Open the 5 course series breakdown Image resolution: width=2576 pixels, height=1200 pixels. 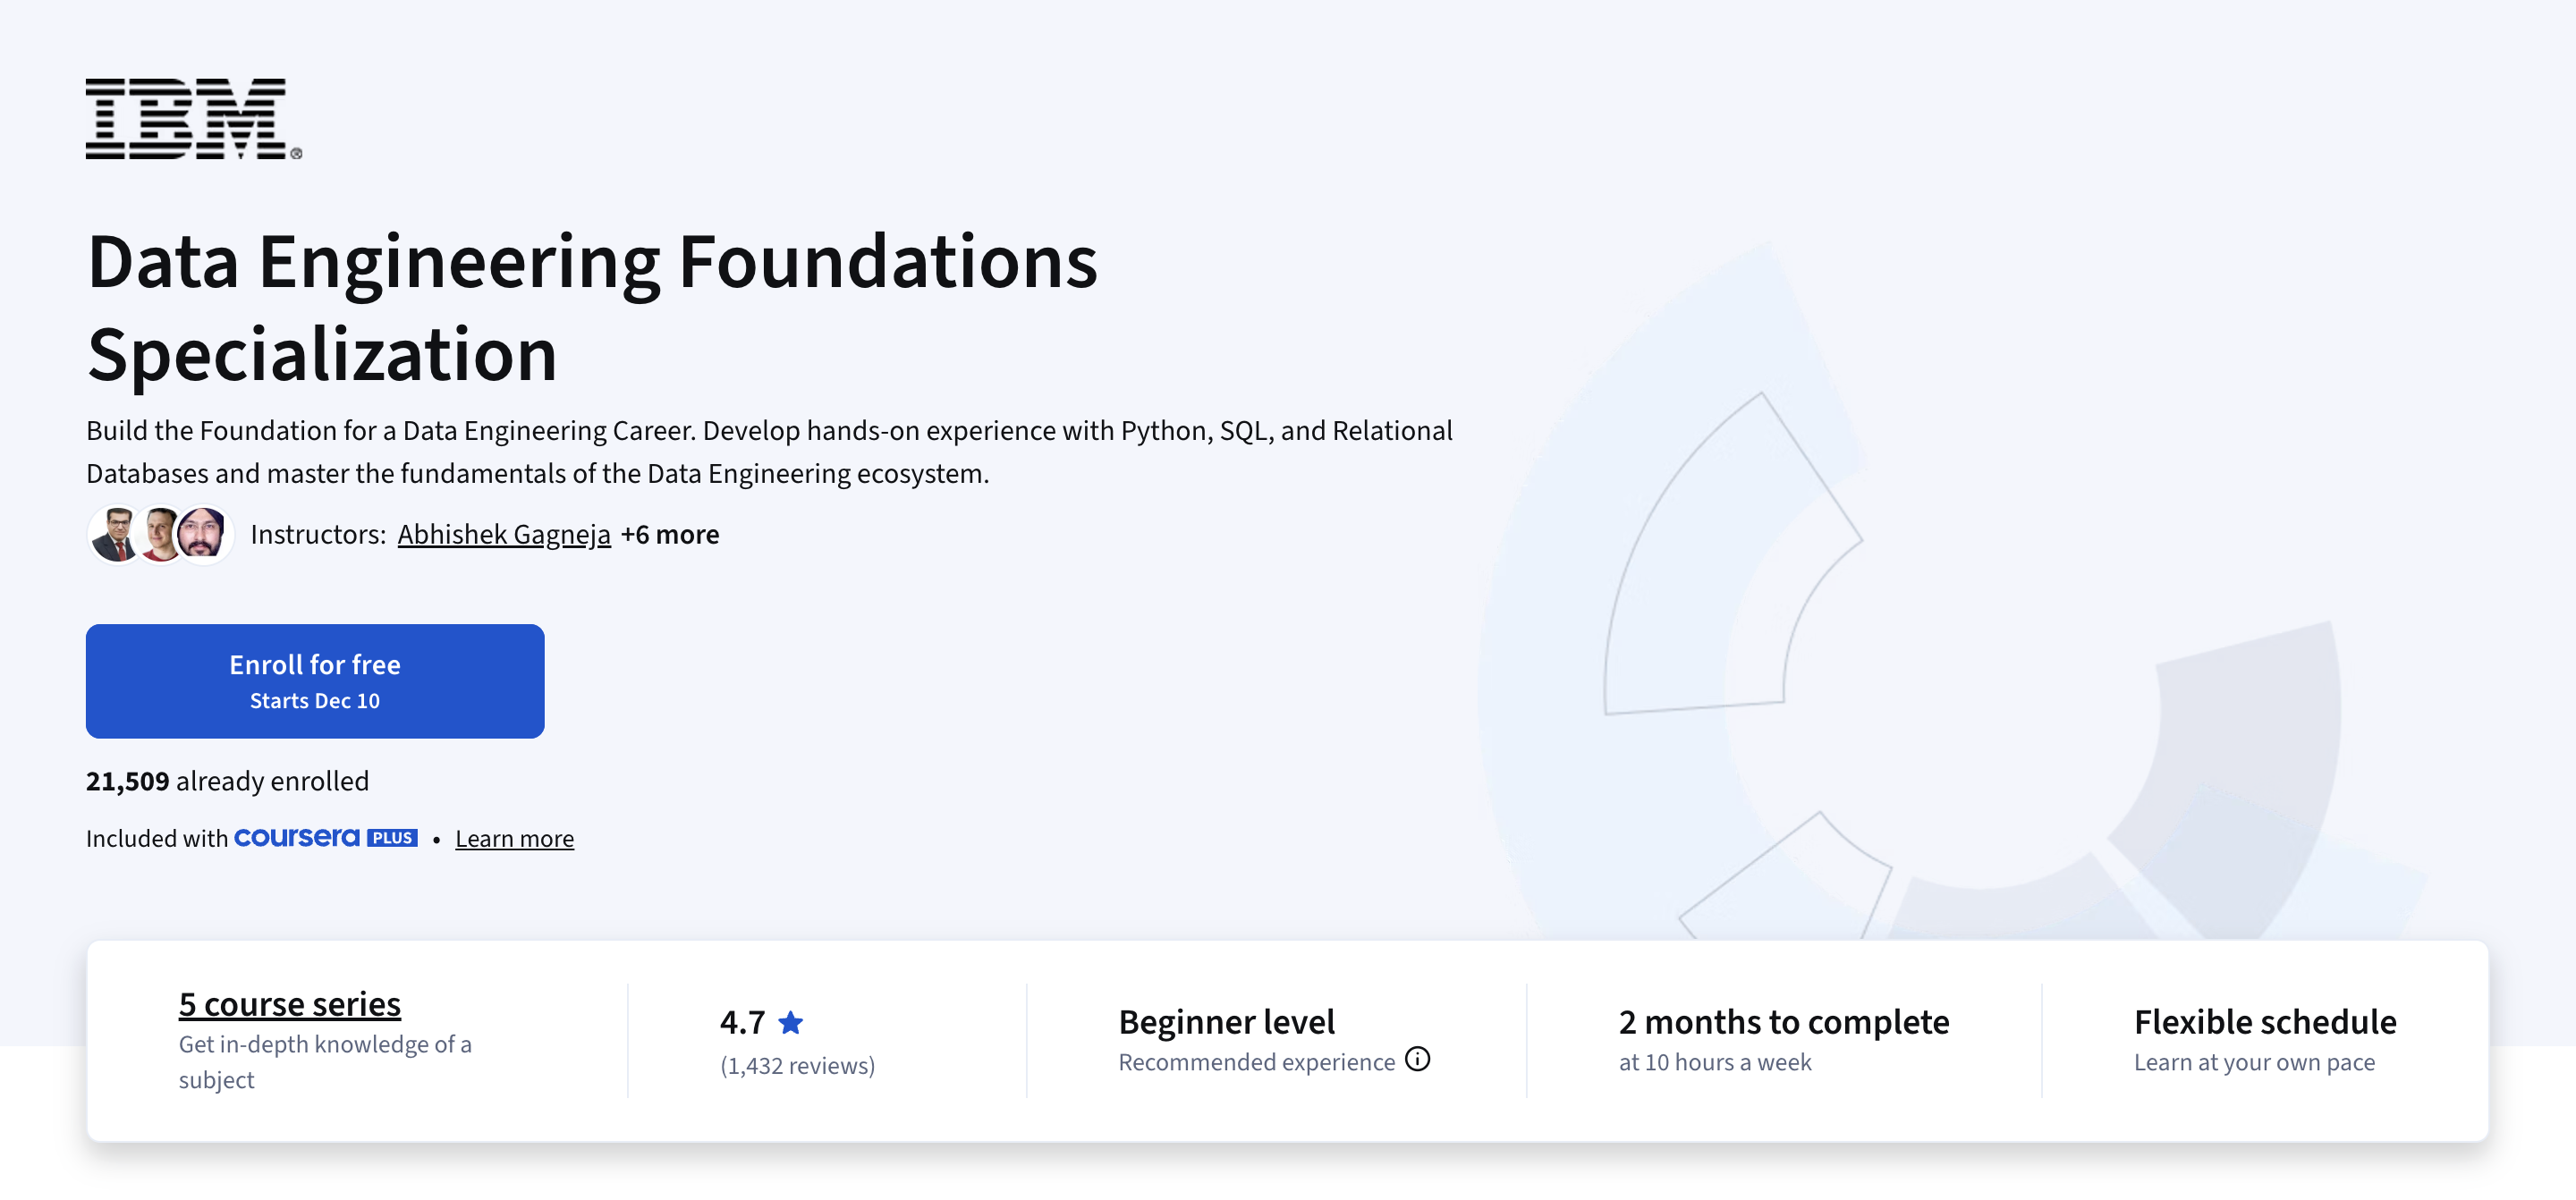pos(288,1004)
